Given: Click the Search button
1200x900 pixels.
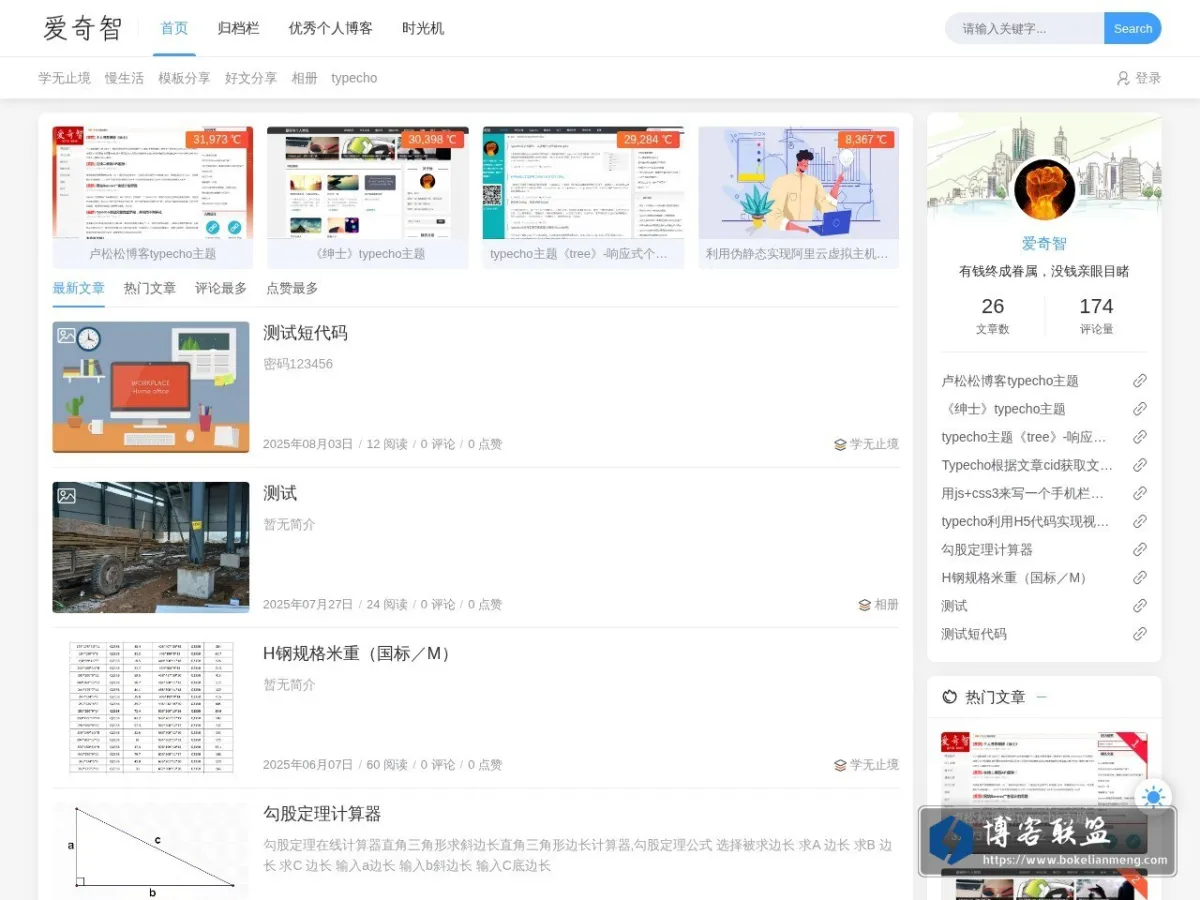Looking at the screenshot, I should click(x=1133, y=28).
